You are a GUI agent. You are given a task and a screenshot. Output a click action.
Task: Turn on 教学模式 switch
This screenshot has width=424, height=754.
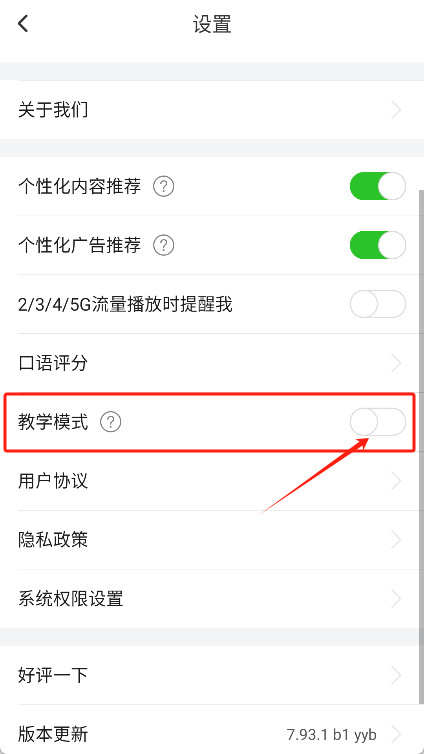pos(378,422)
